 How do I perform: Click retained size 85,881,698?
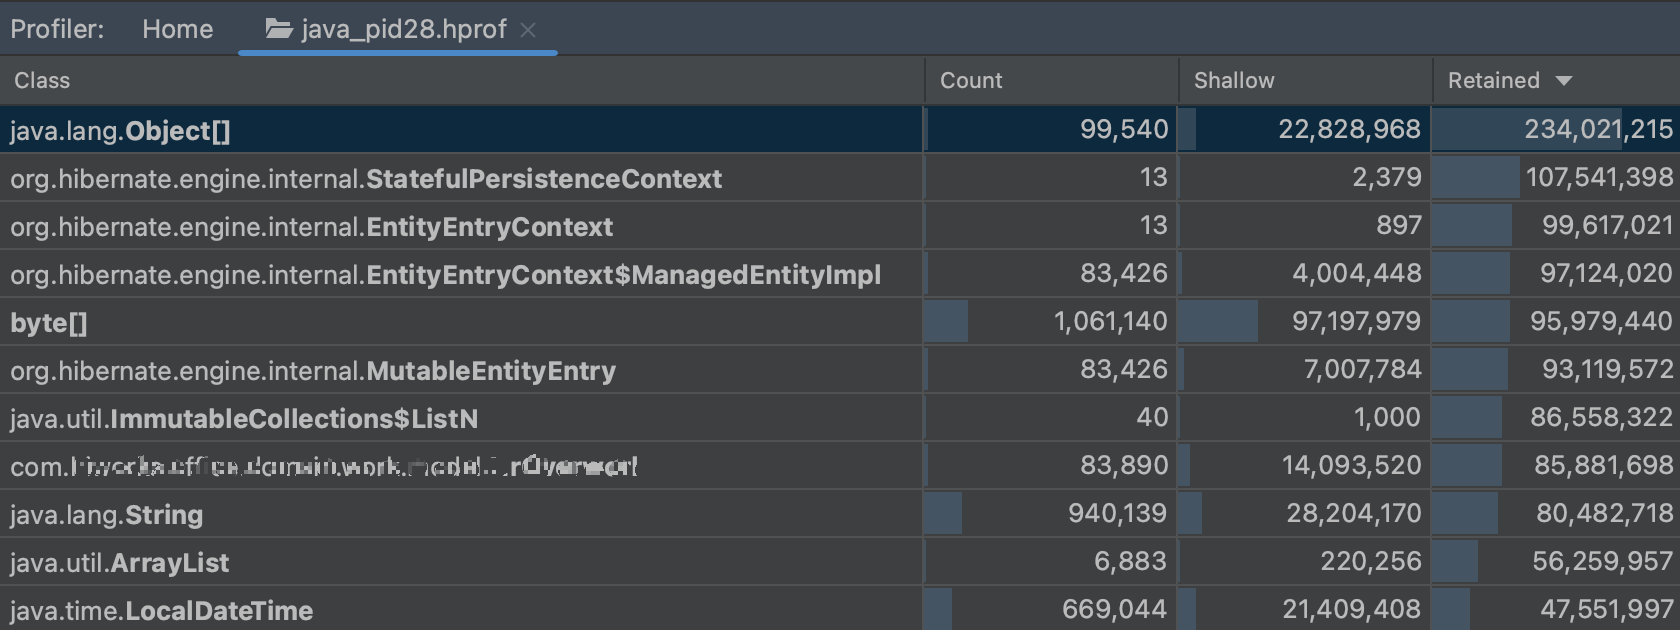click(1603, 465)
